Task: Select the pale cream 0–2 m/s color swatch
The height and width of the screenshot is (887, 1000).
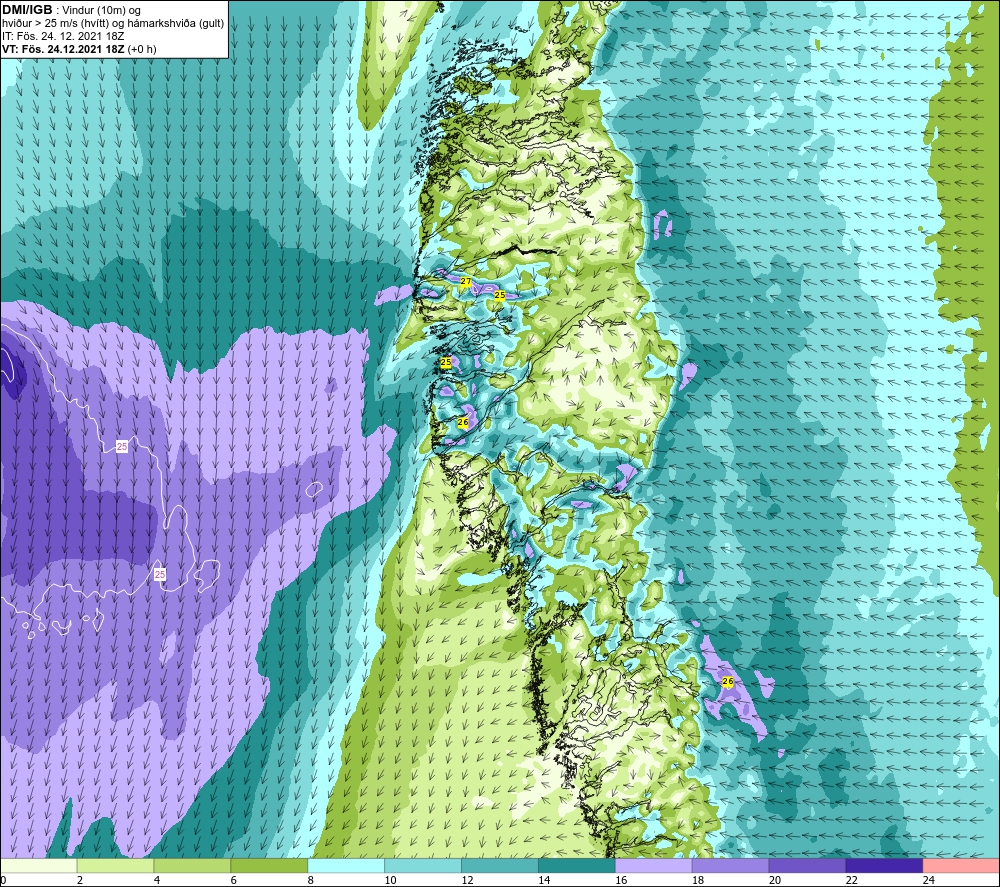Action: coord(38,865)
